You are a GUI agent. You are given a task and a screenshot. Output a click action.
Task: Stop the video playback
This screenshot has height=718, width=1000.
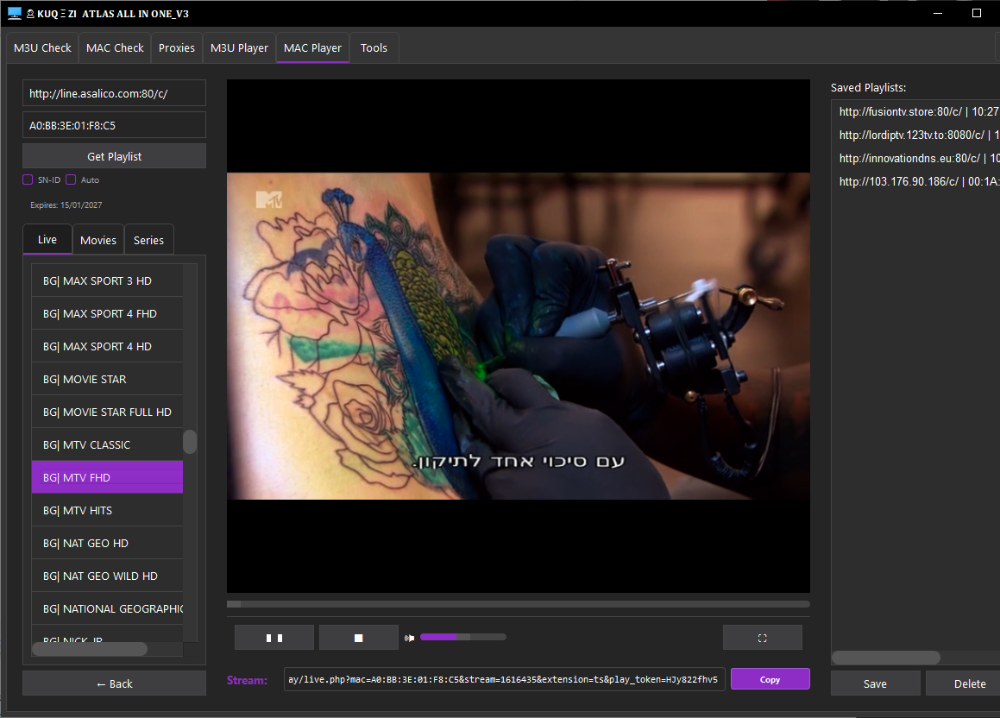pos(358,638)
